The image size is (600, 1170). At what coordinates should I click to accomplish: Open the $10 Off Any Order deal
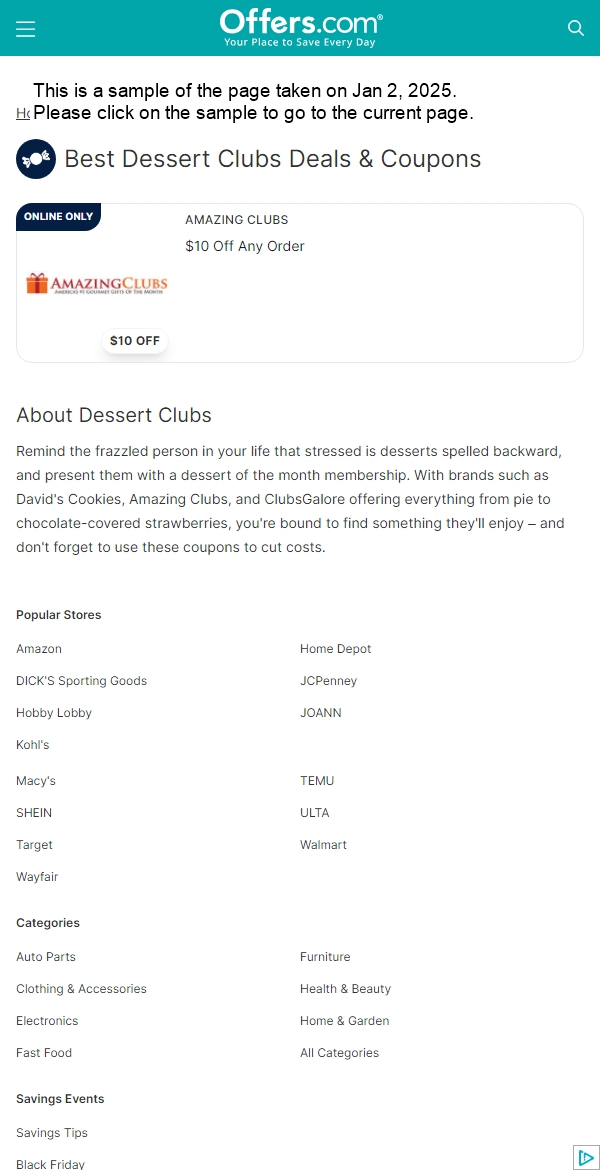245,246
